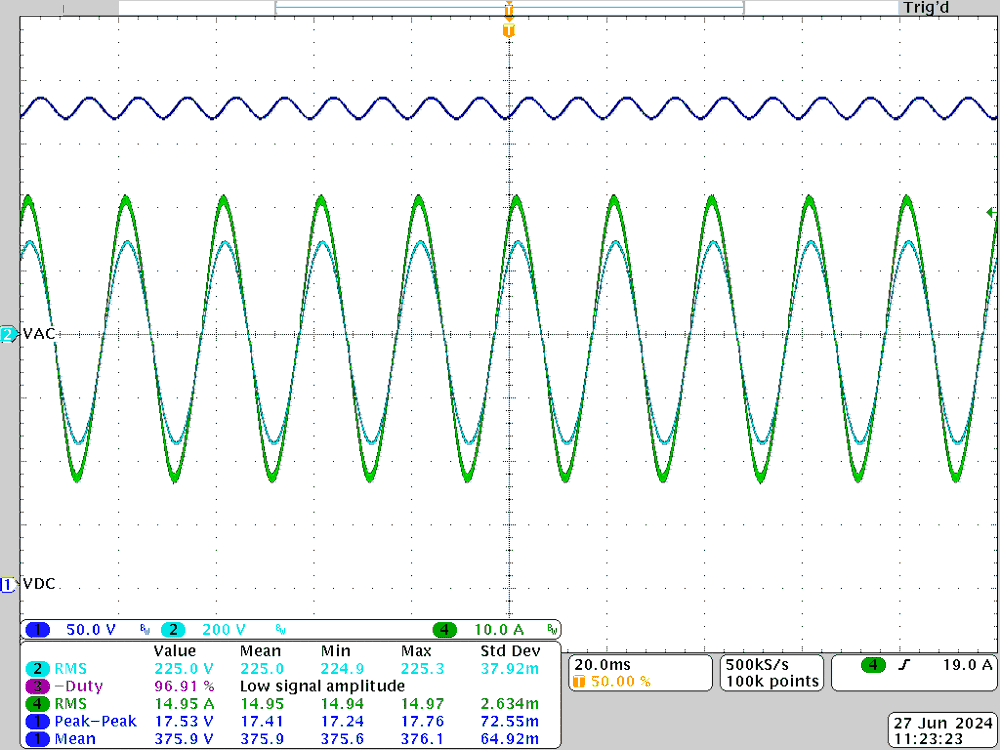Click the date and time readout

943,730
